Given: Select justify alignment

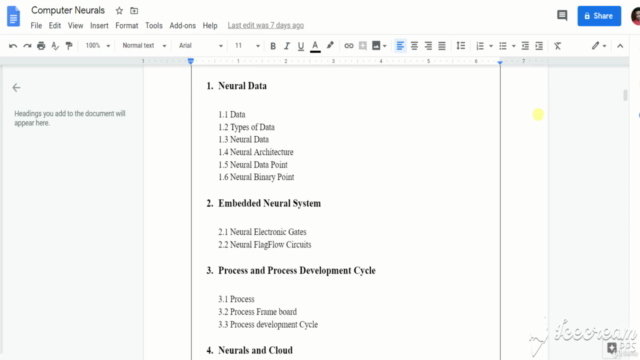Looking at the screenshot, I should (x=442, y=46).
